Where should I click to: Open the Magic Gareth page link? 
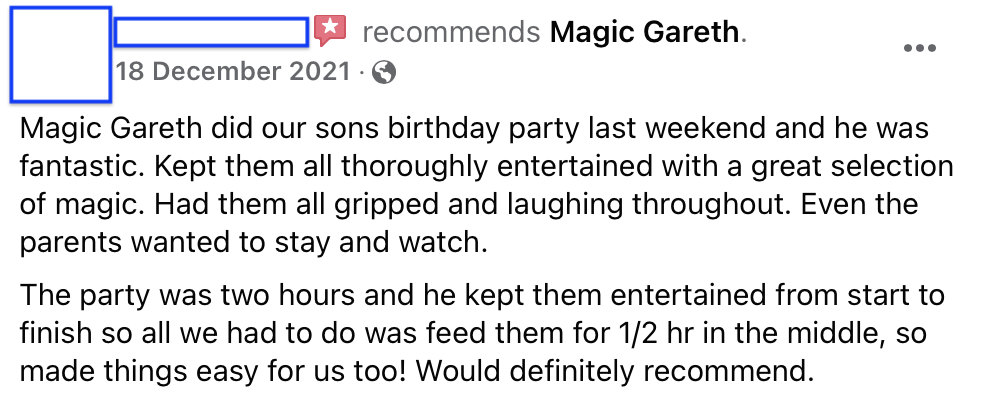coord(644,32)
